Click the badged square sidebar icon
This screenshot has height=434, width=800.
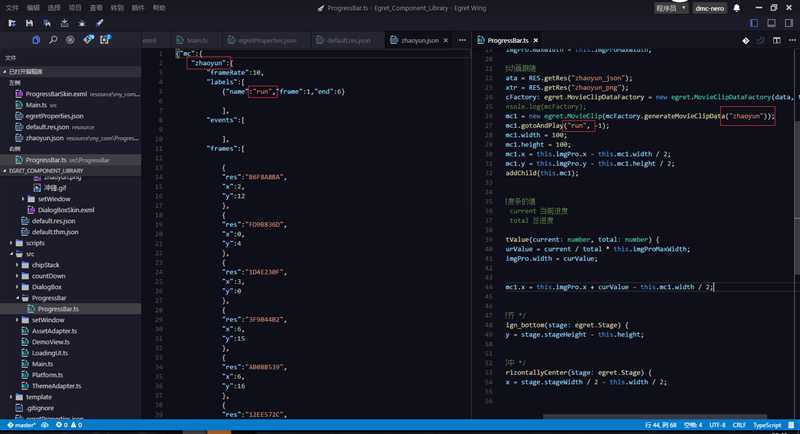(x=105, y=40)
